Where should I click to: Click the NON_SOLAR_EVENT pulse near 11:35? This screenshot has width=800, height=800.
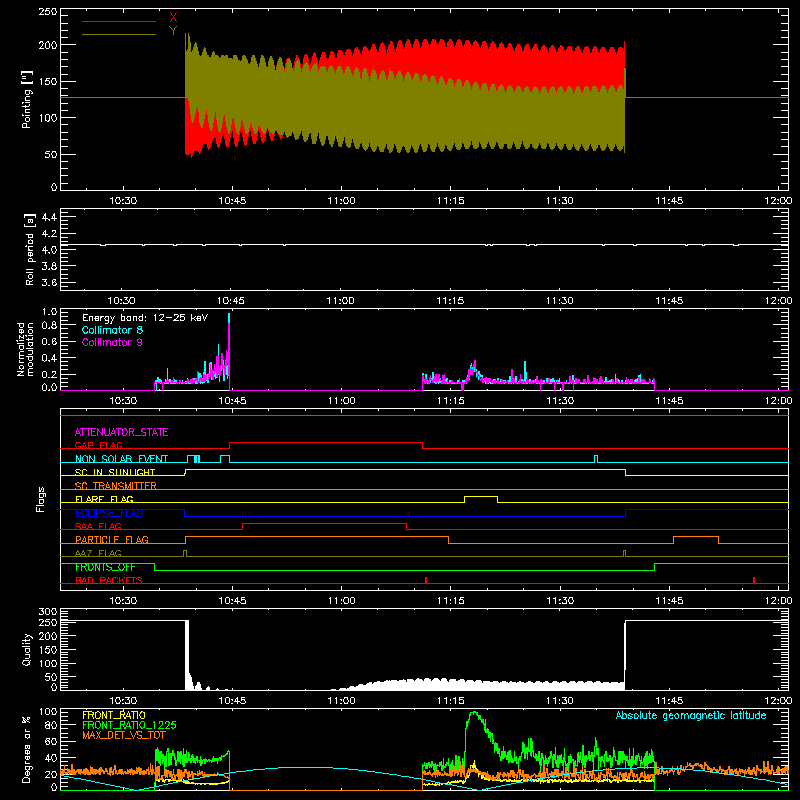pos(596,459)
